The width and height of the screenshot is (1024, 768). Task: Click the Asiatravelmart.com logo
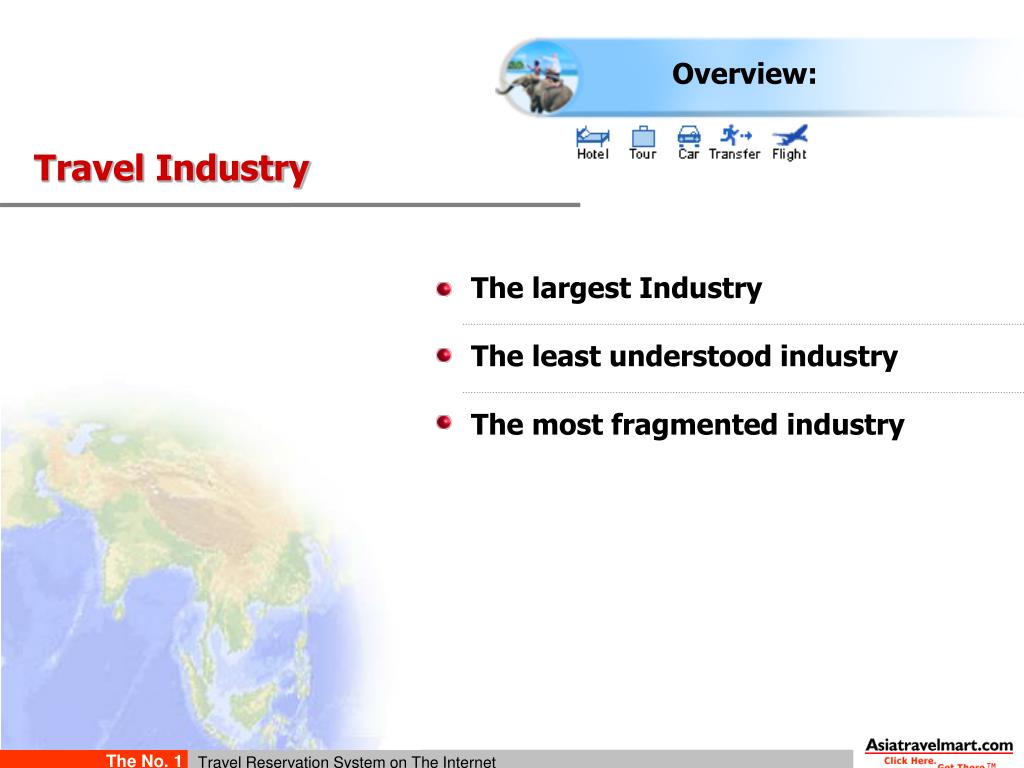939,752
